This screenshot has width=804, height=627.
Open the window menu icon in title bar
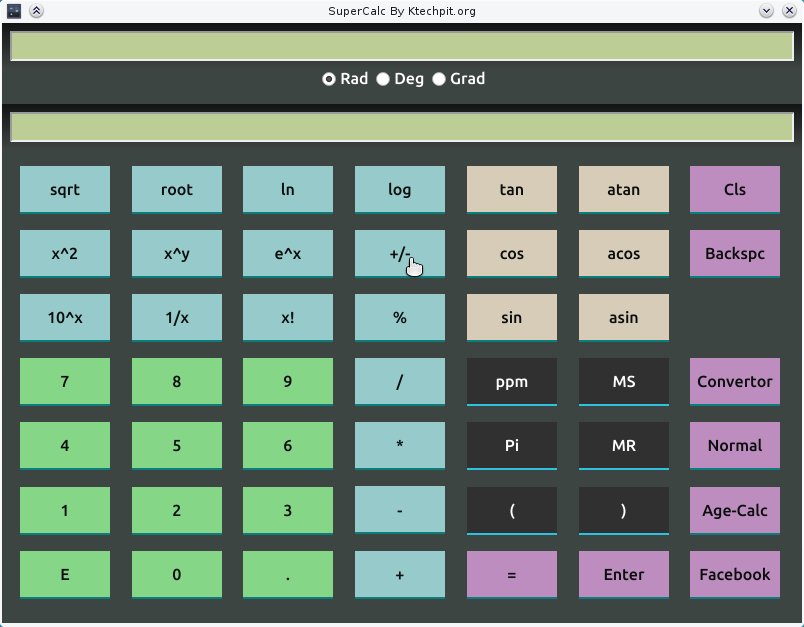point(14,11)
